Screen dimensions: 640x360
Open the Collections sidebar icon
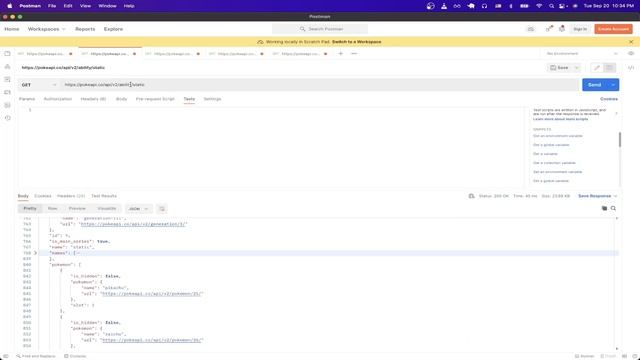click(7, 53)
